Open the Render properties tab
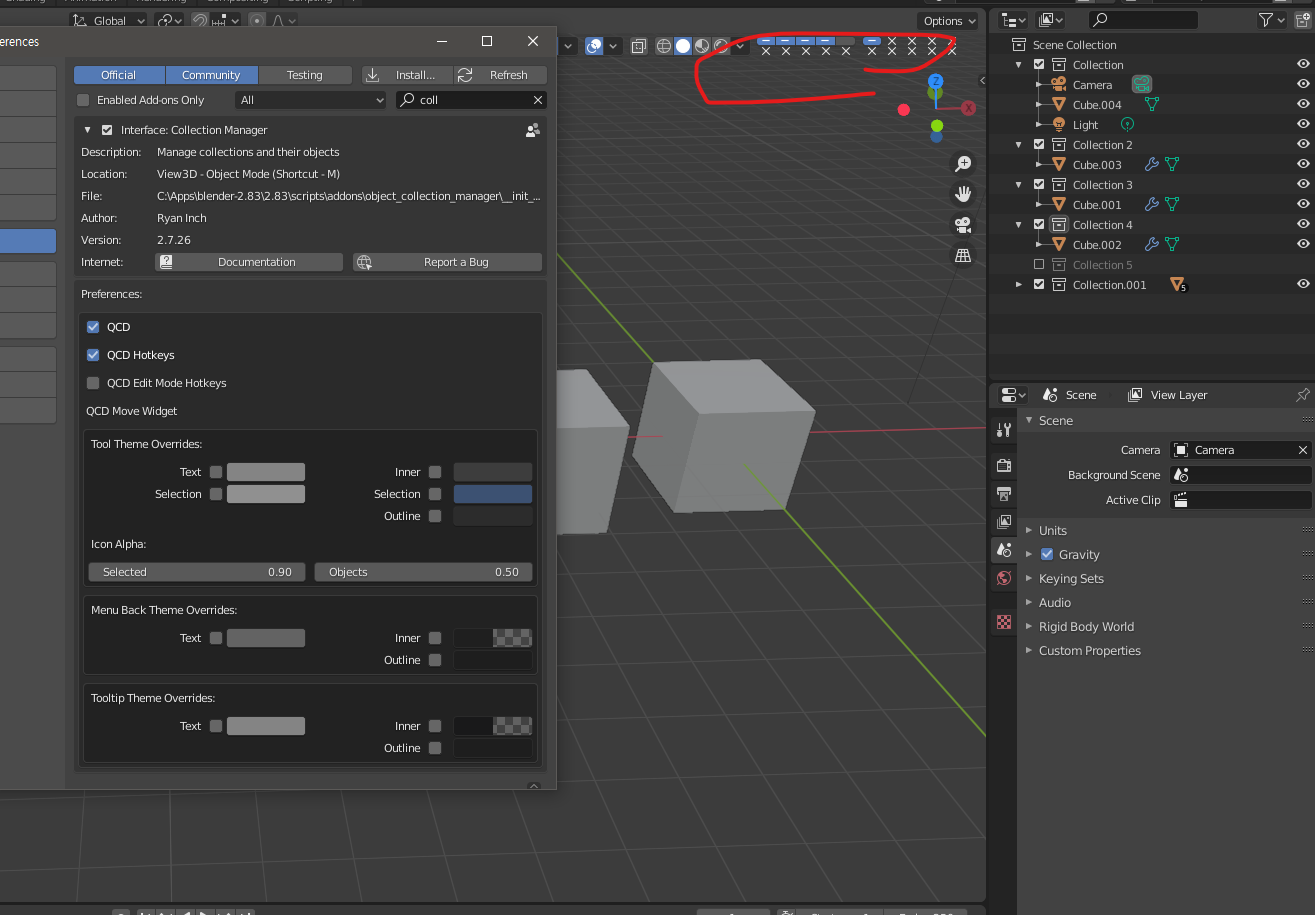 click(x=1004, y=465)
